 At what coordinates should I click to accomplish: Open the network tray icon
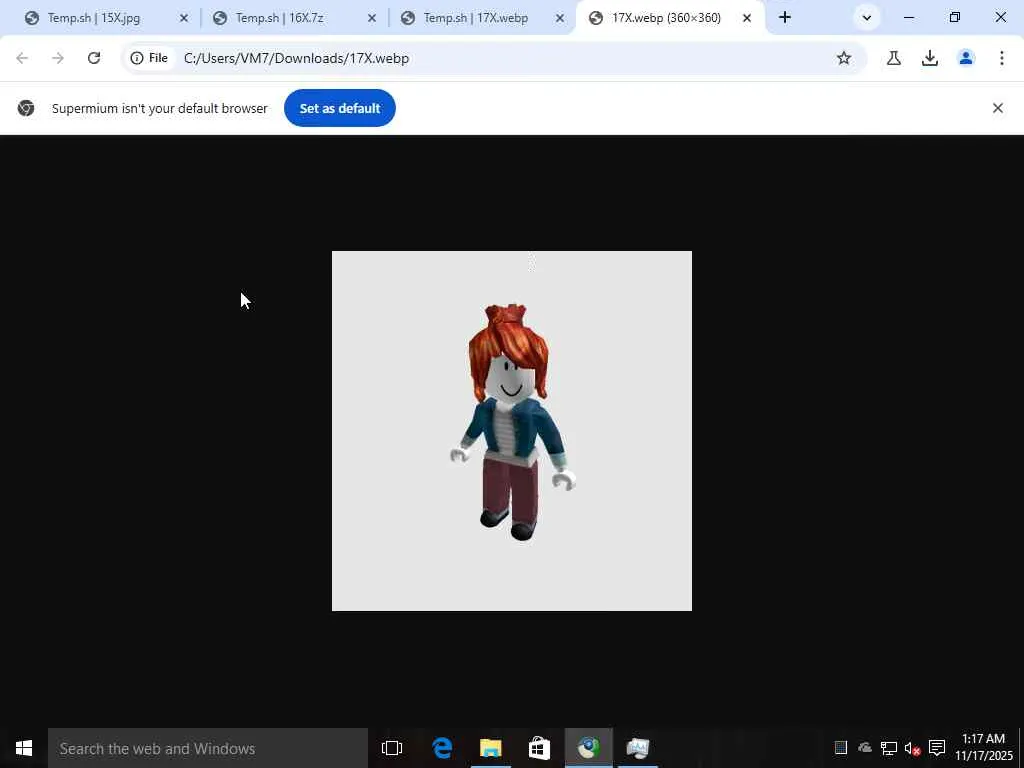pos(888,748)
